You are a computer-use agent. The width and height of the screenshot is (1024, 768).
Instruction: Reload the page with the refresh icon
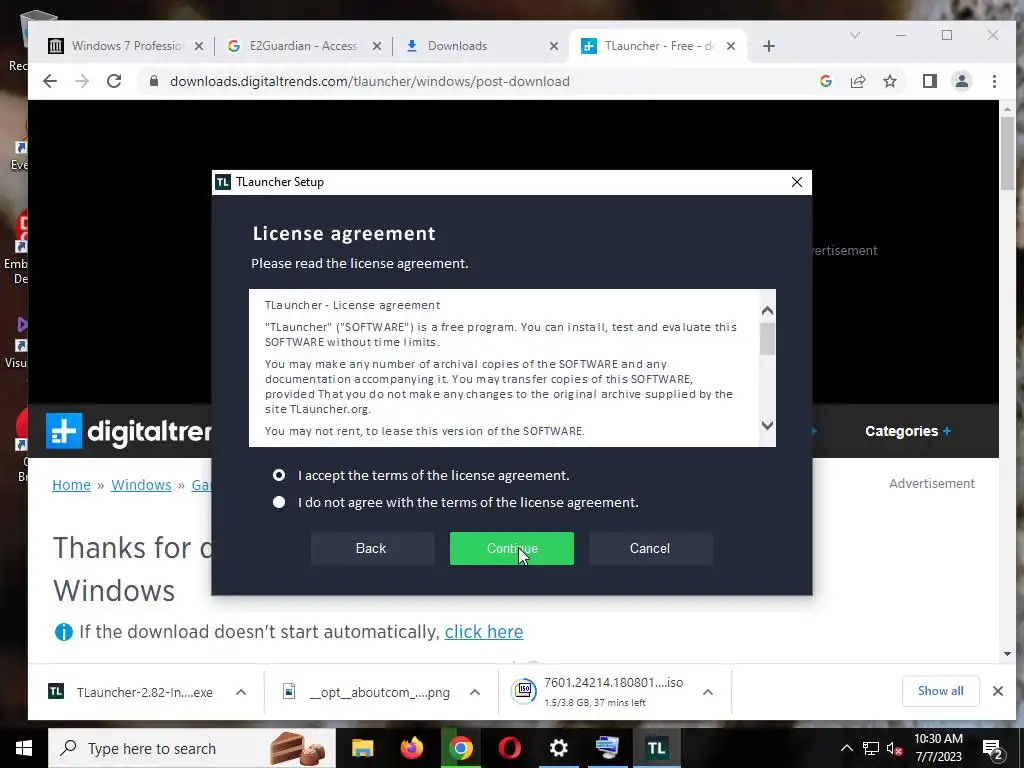[114, 81]
